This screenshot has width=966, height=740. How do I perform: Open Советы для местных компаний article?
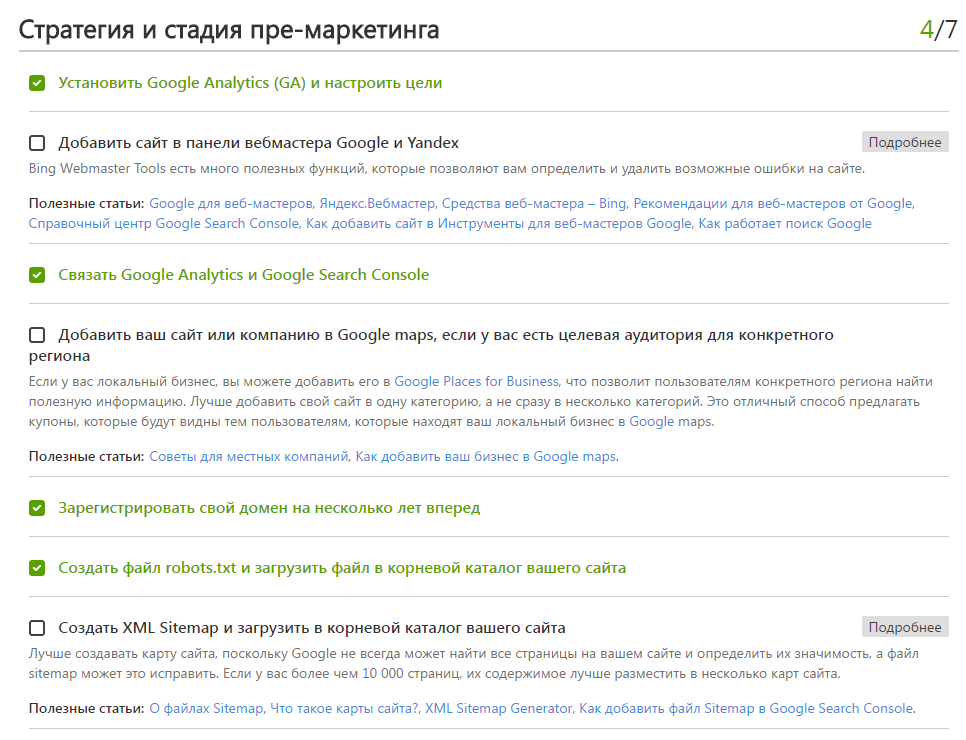pyautogui.click(x=249, y=457)
